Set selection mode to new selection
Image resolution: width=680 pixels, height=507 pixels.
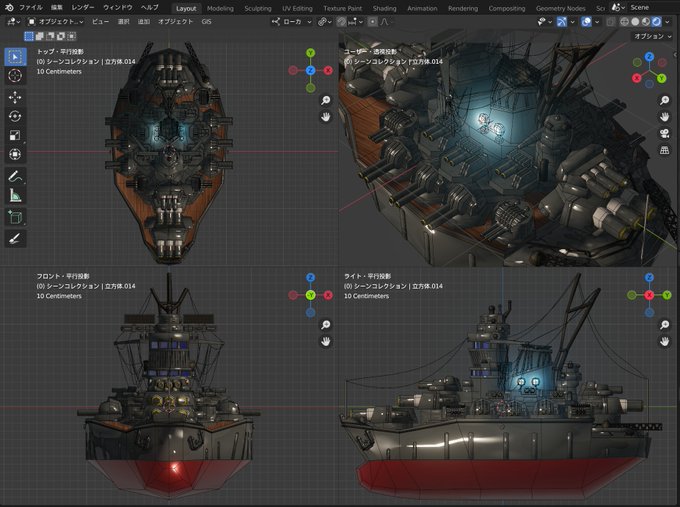[x=29, y=36]
